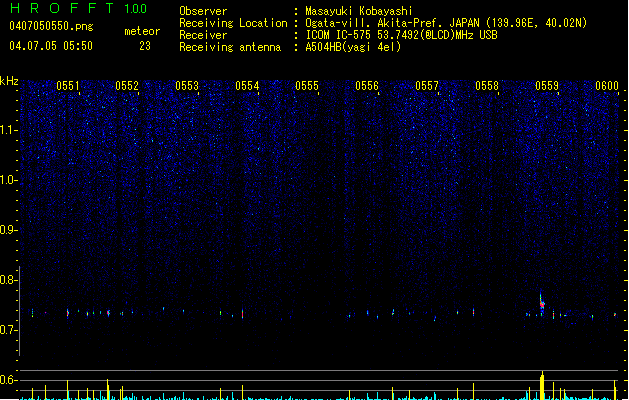Click the 0552 time marker

pos(127,86)
